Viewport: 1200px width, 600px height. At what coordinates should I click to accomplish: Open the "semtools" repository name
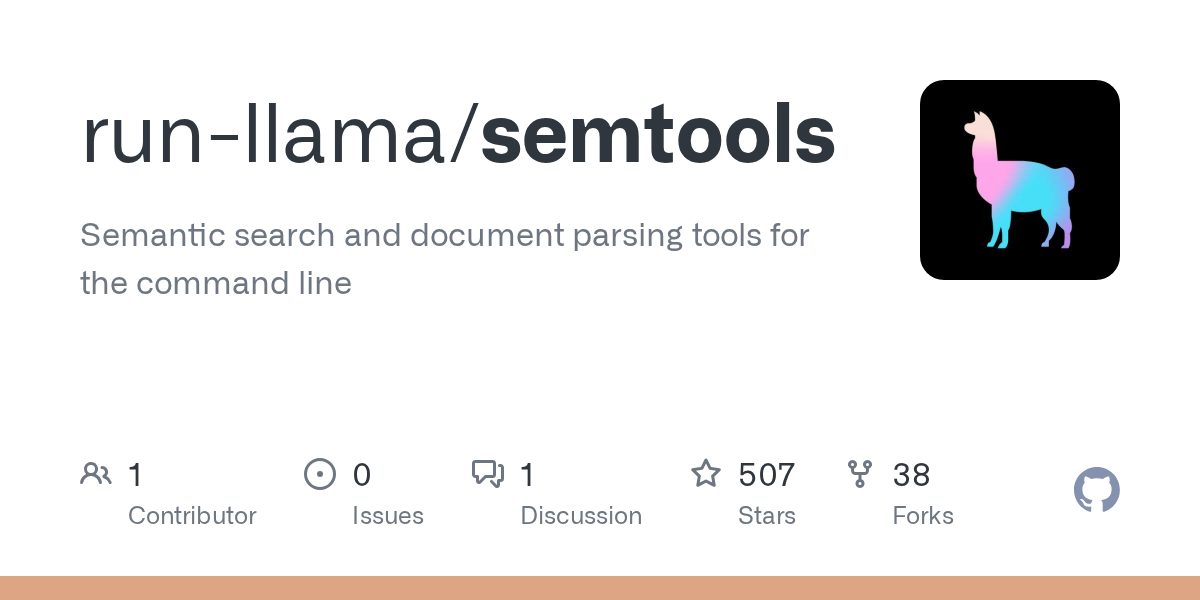(658, 136)
